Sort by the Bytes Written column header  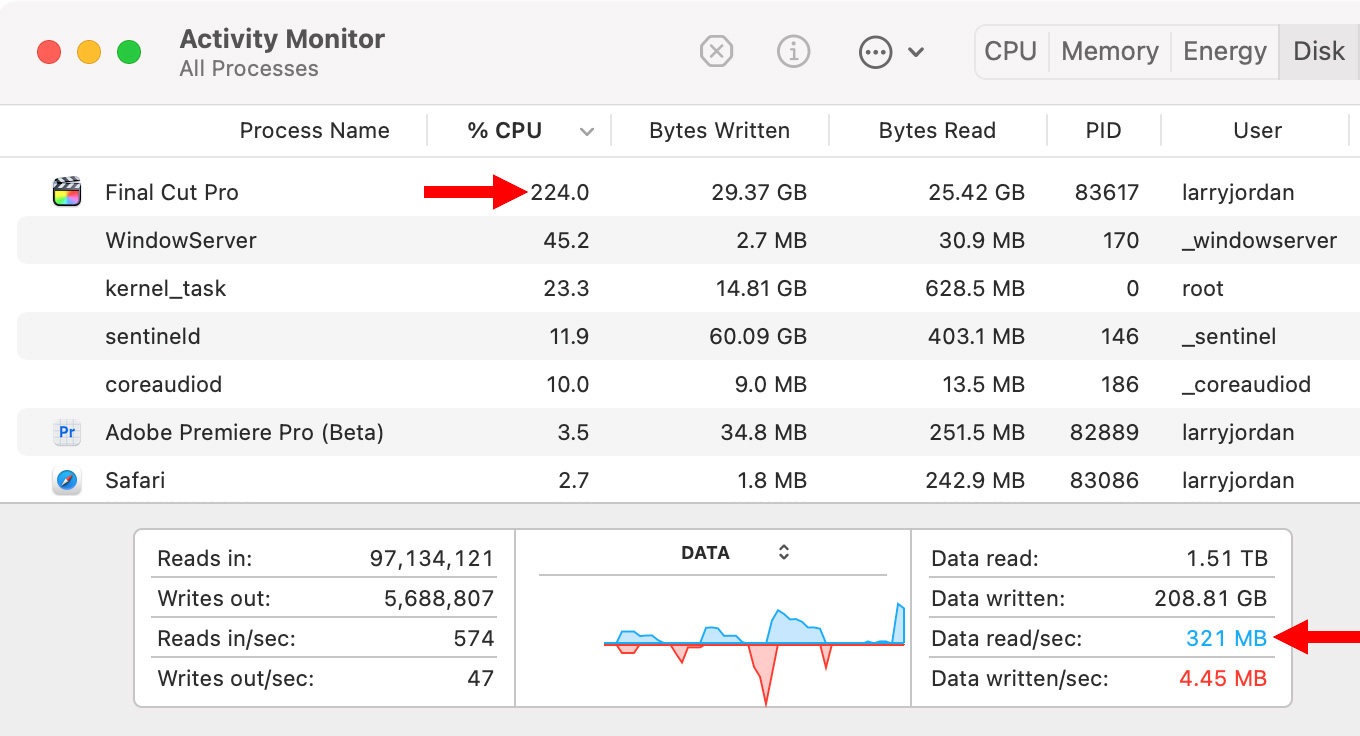tap(719, 130)
